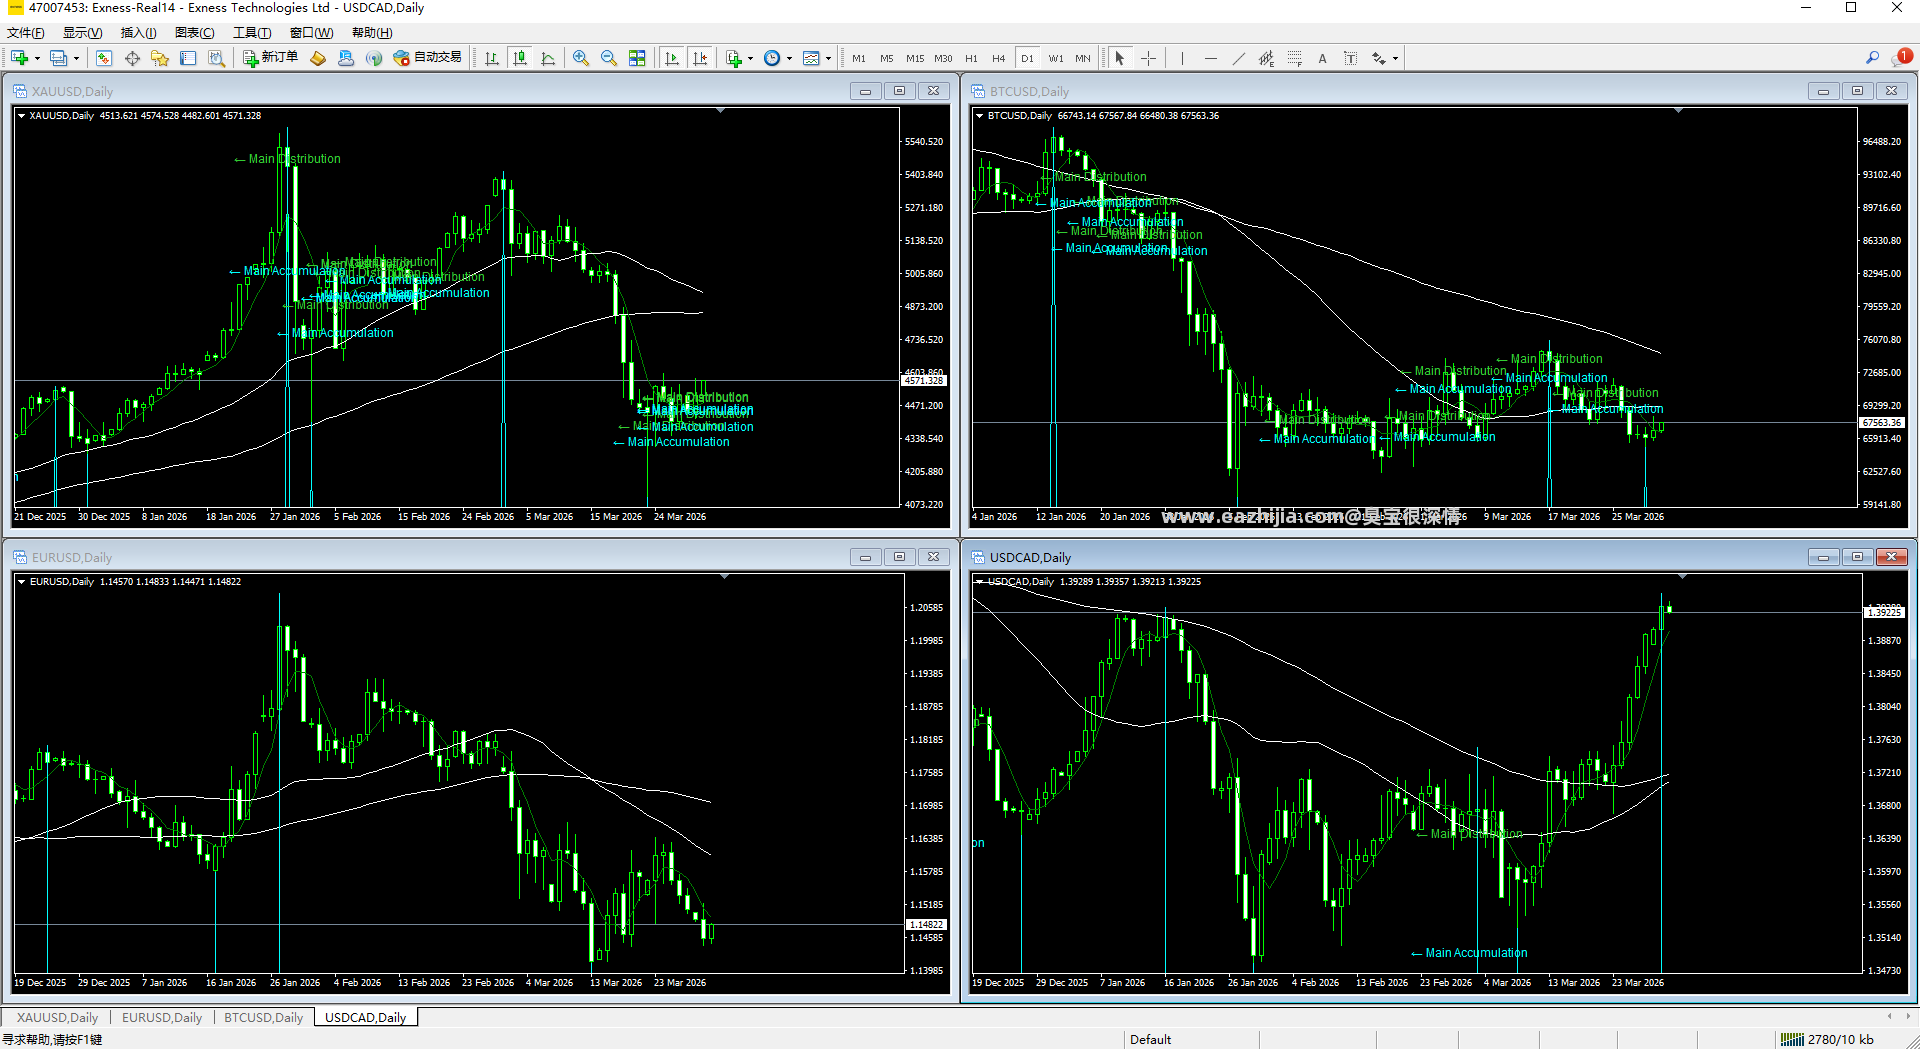
Task: Open the Indicators list icon
Action: [734, 58]
